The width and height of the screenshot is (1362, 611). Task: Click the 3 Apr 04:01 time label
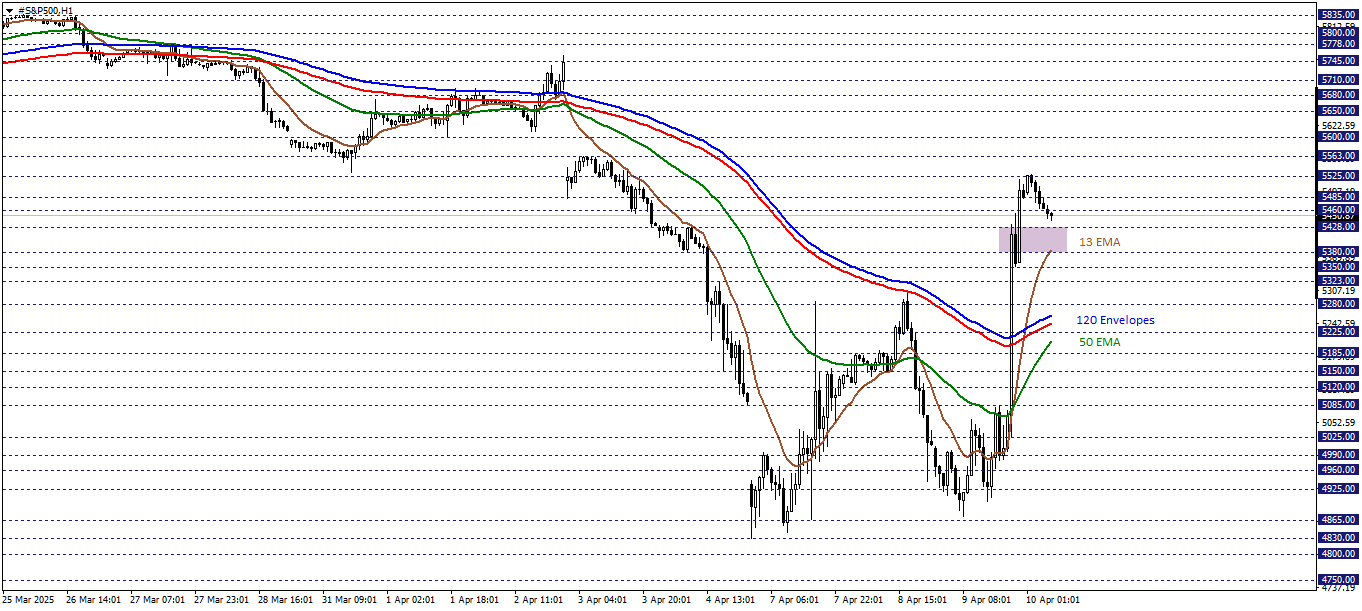coord(604,600)
